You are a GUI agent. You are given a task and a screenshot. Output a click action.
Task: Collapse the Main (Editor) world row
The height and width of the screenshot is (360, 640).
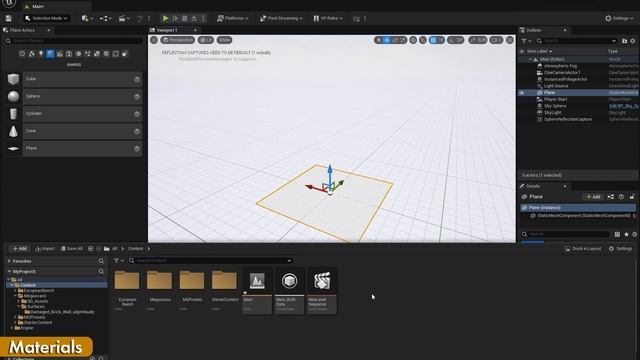click(531, 59)
